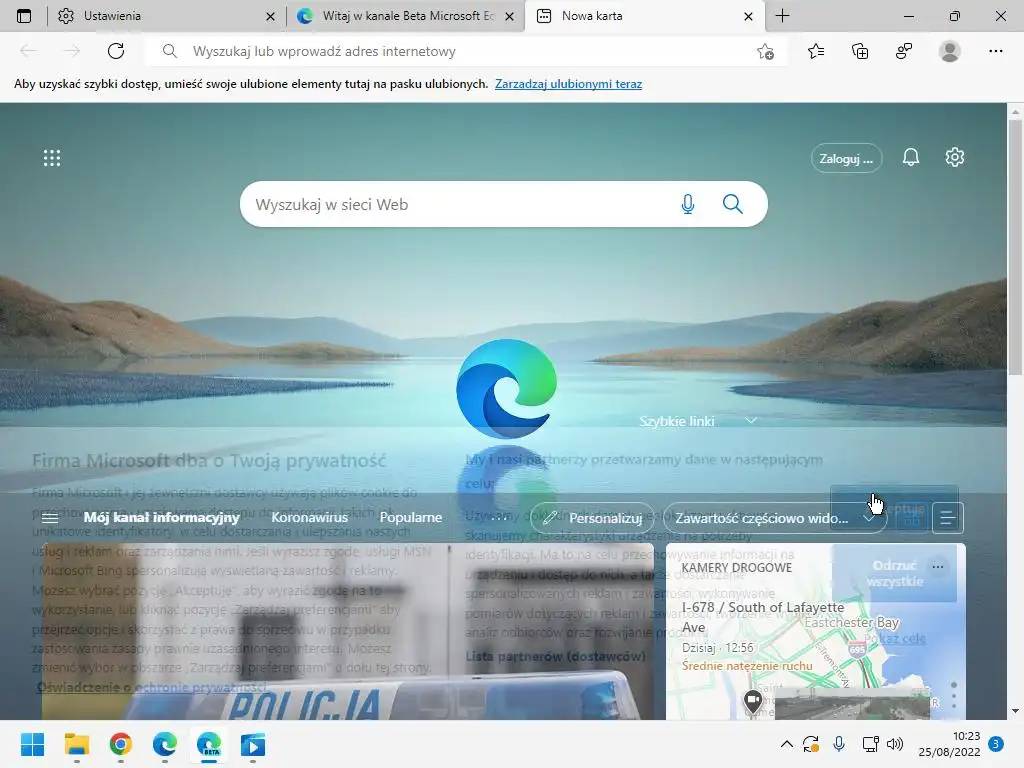Open the Koronawirus feed tab
The image size is (1024, 768).
point(310,518)
